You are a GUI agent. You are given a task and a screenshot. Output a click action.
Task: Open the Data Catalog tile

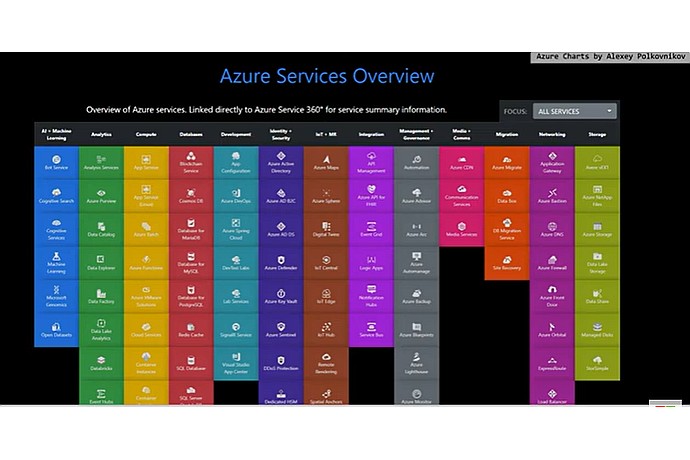coord(101,230)
